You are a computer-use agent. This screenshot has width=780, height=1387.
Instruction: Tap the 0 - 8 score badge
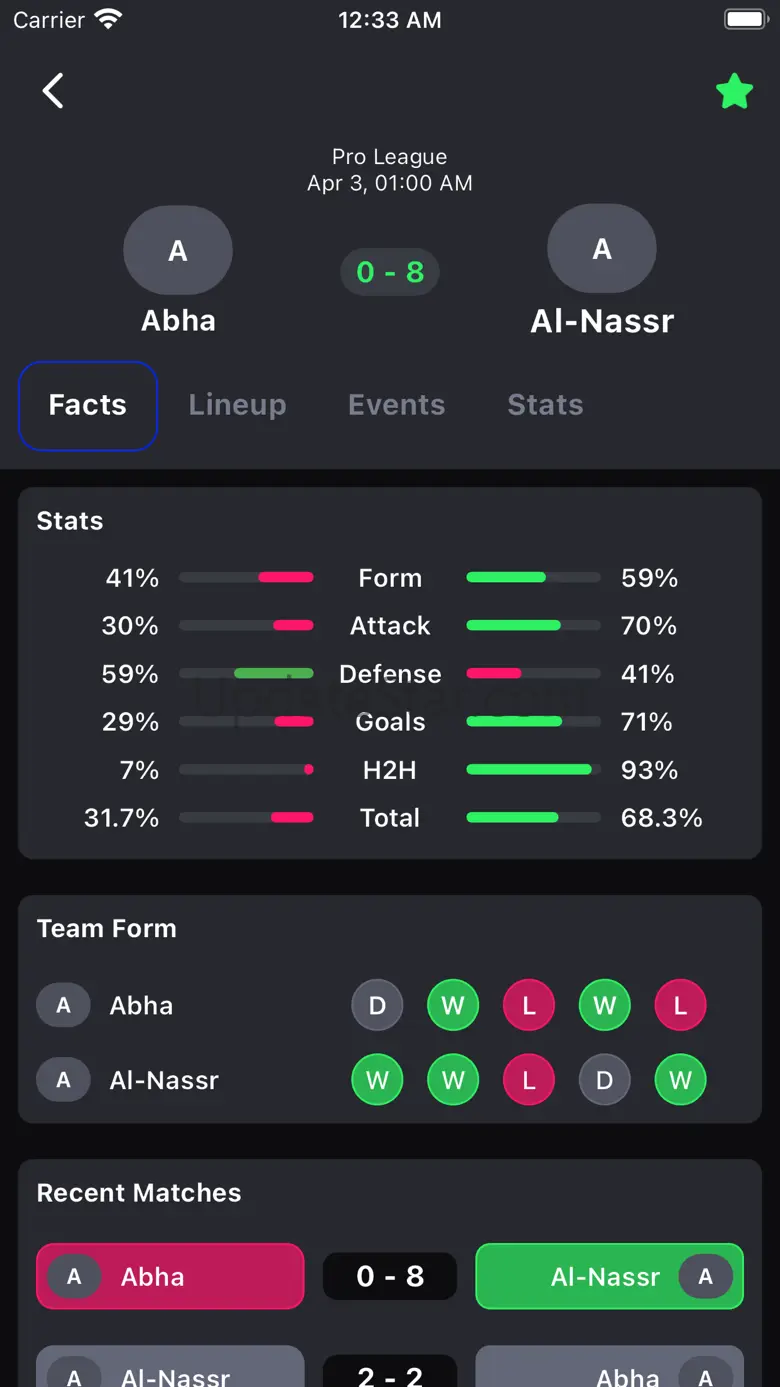[390, 272]
